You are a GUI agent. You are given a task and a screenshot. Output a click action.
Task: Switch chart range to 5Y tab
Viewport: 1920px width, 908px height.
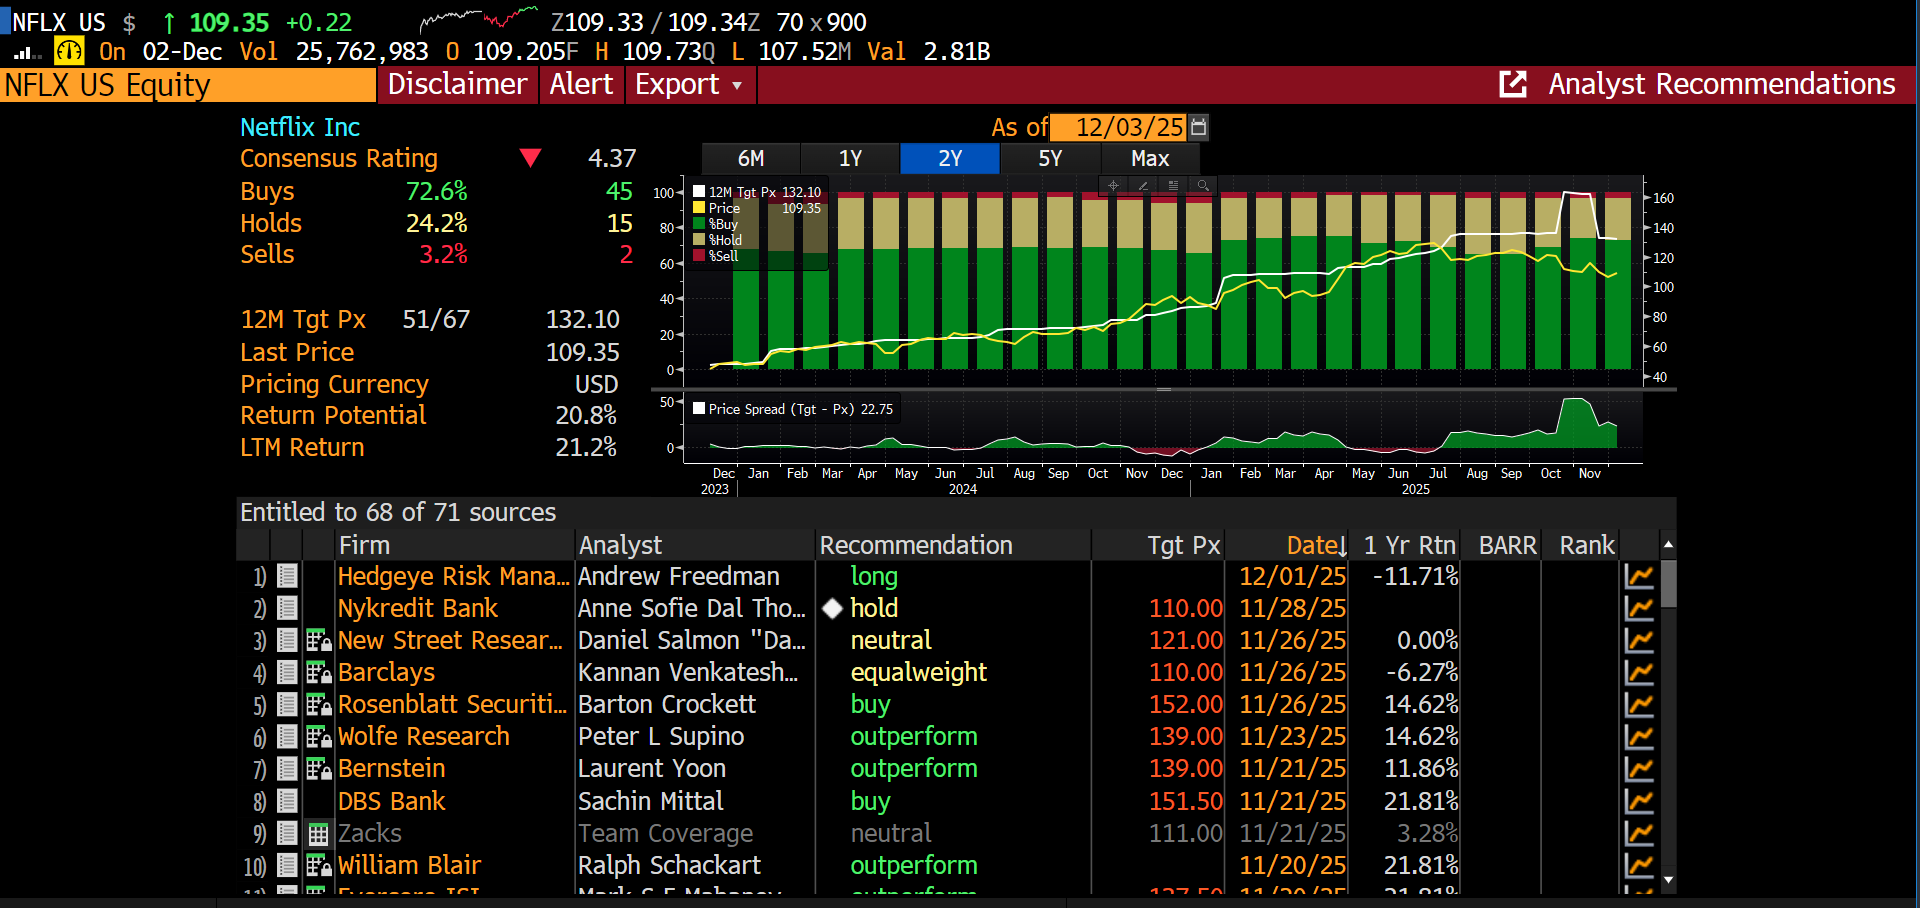(1049, 159)
